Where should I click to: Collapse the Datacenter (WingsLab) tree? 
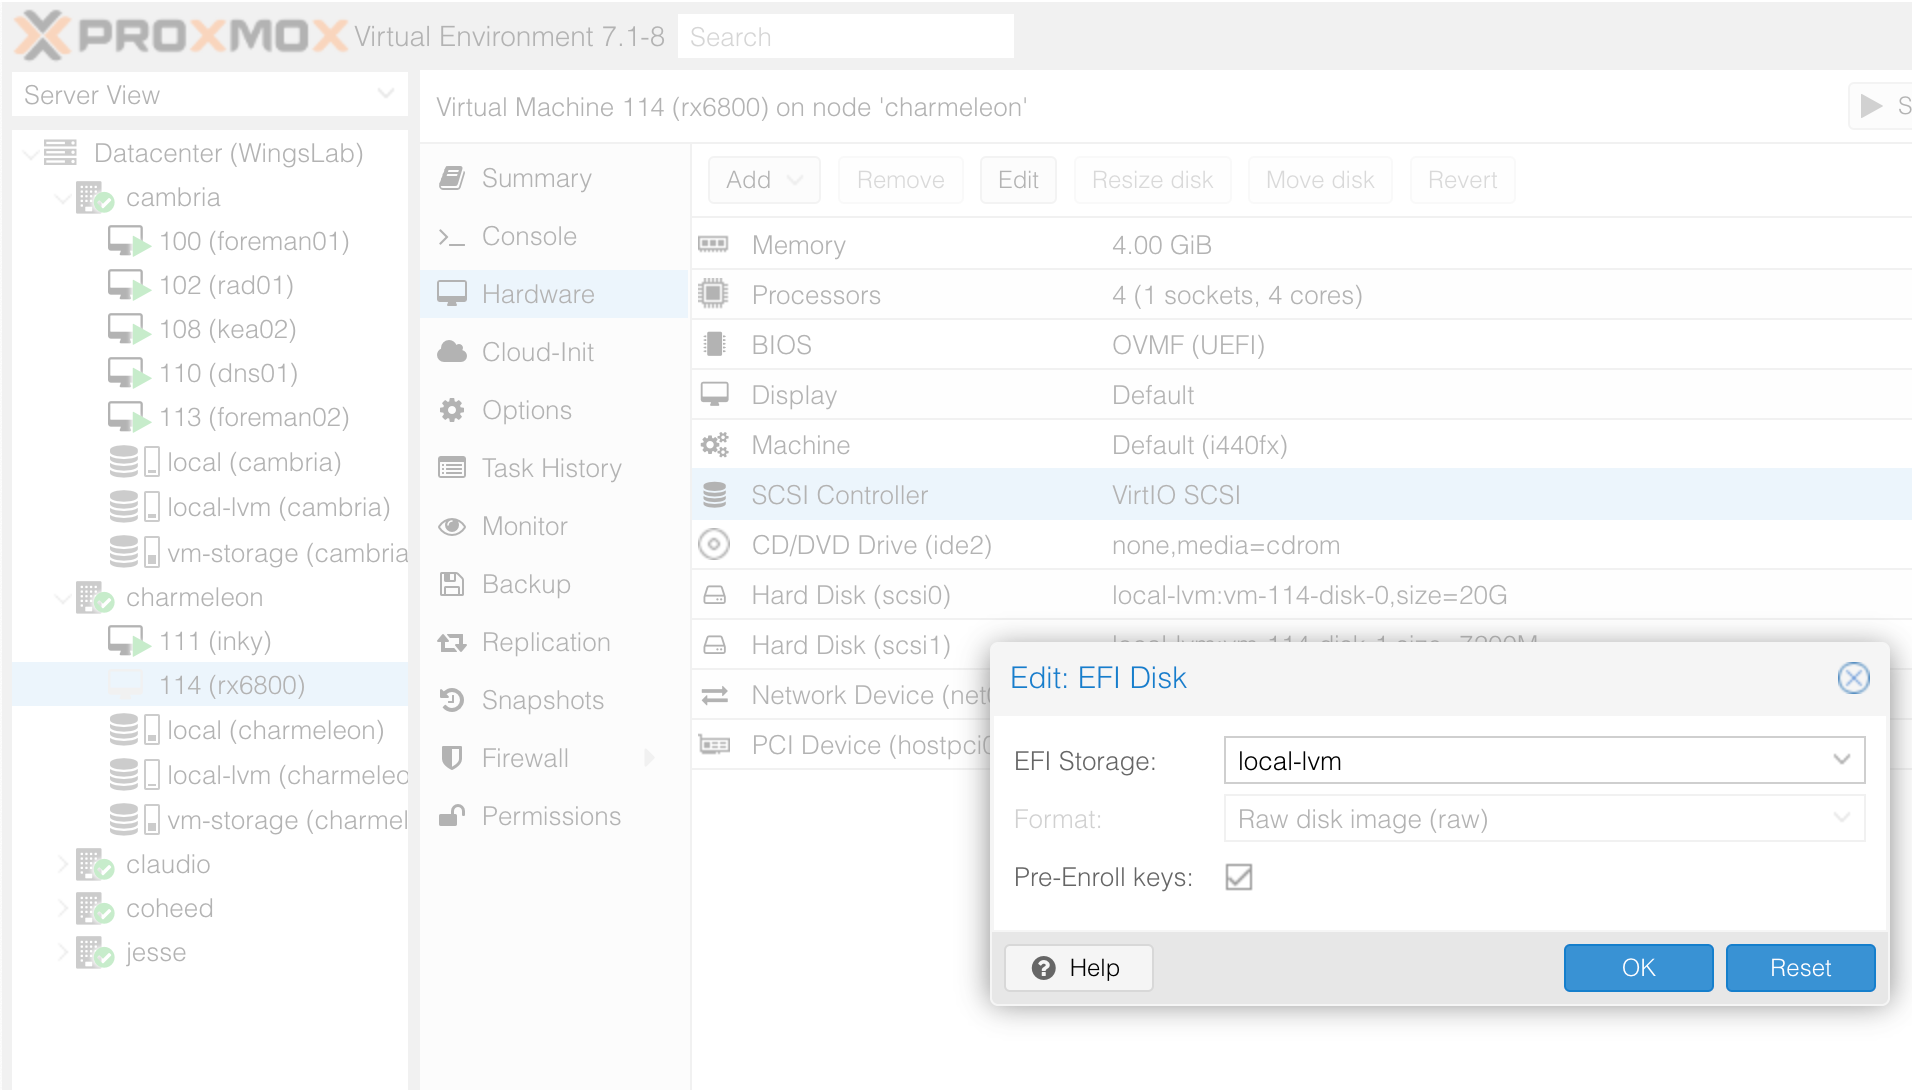tap(30, 153)
